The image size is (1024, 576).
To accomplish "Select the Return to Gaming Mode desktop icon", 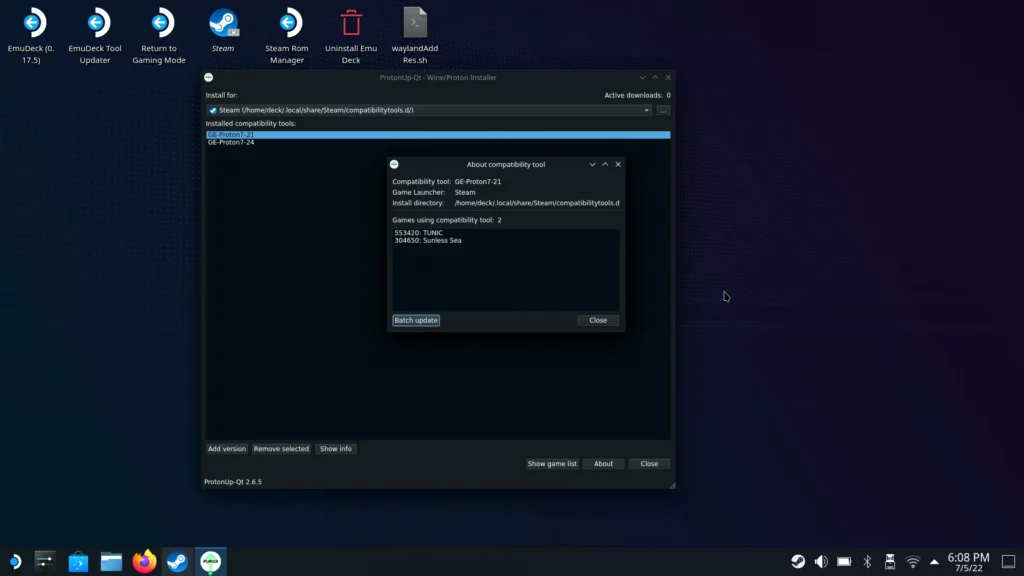I will (159, 36).
